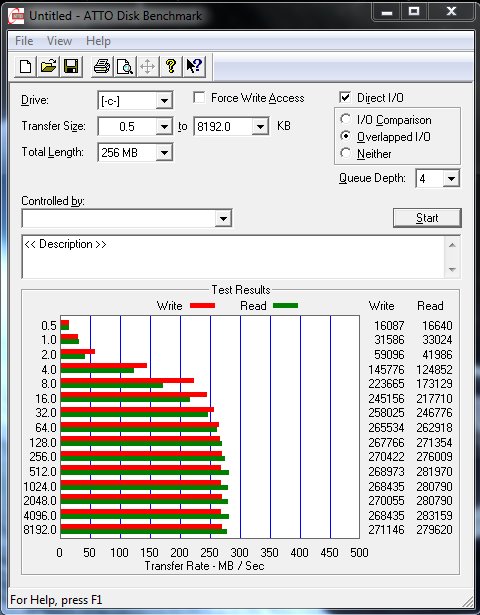Click Description box scroll up arrow
480x615 pixels.
[452, 245]
